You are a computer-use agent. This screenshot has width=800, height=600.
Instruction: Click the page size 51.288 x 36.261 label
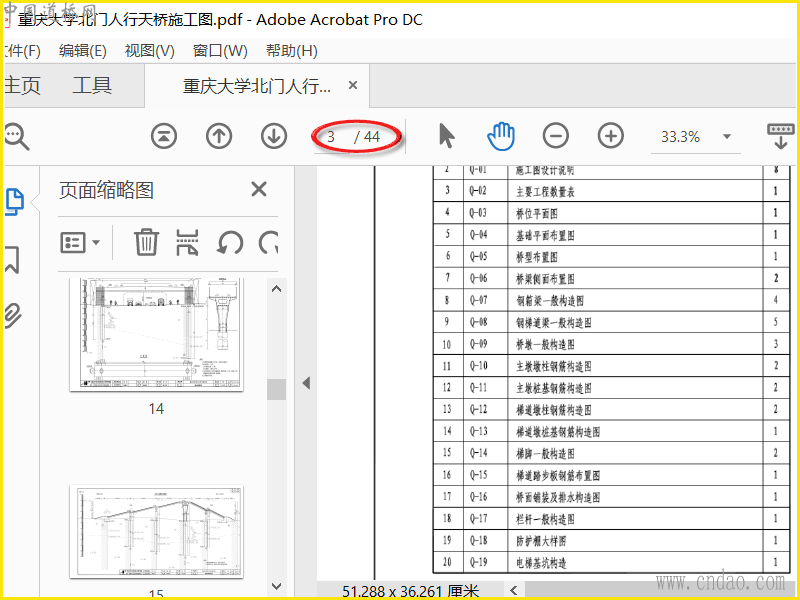pos(411,592)
